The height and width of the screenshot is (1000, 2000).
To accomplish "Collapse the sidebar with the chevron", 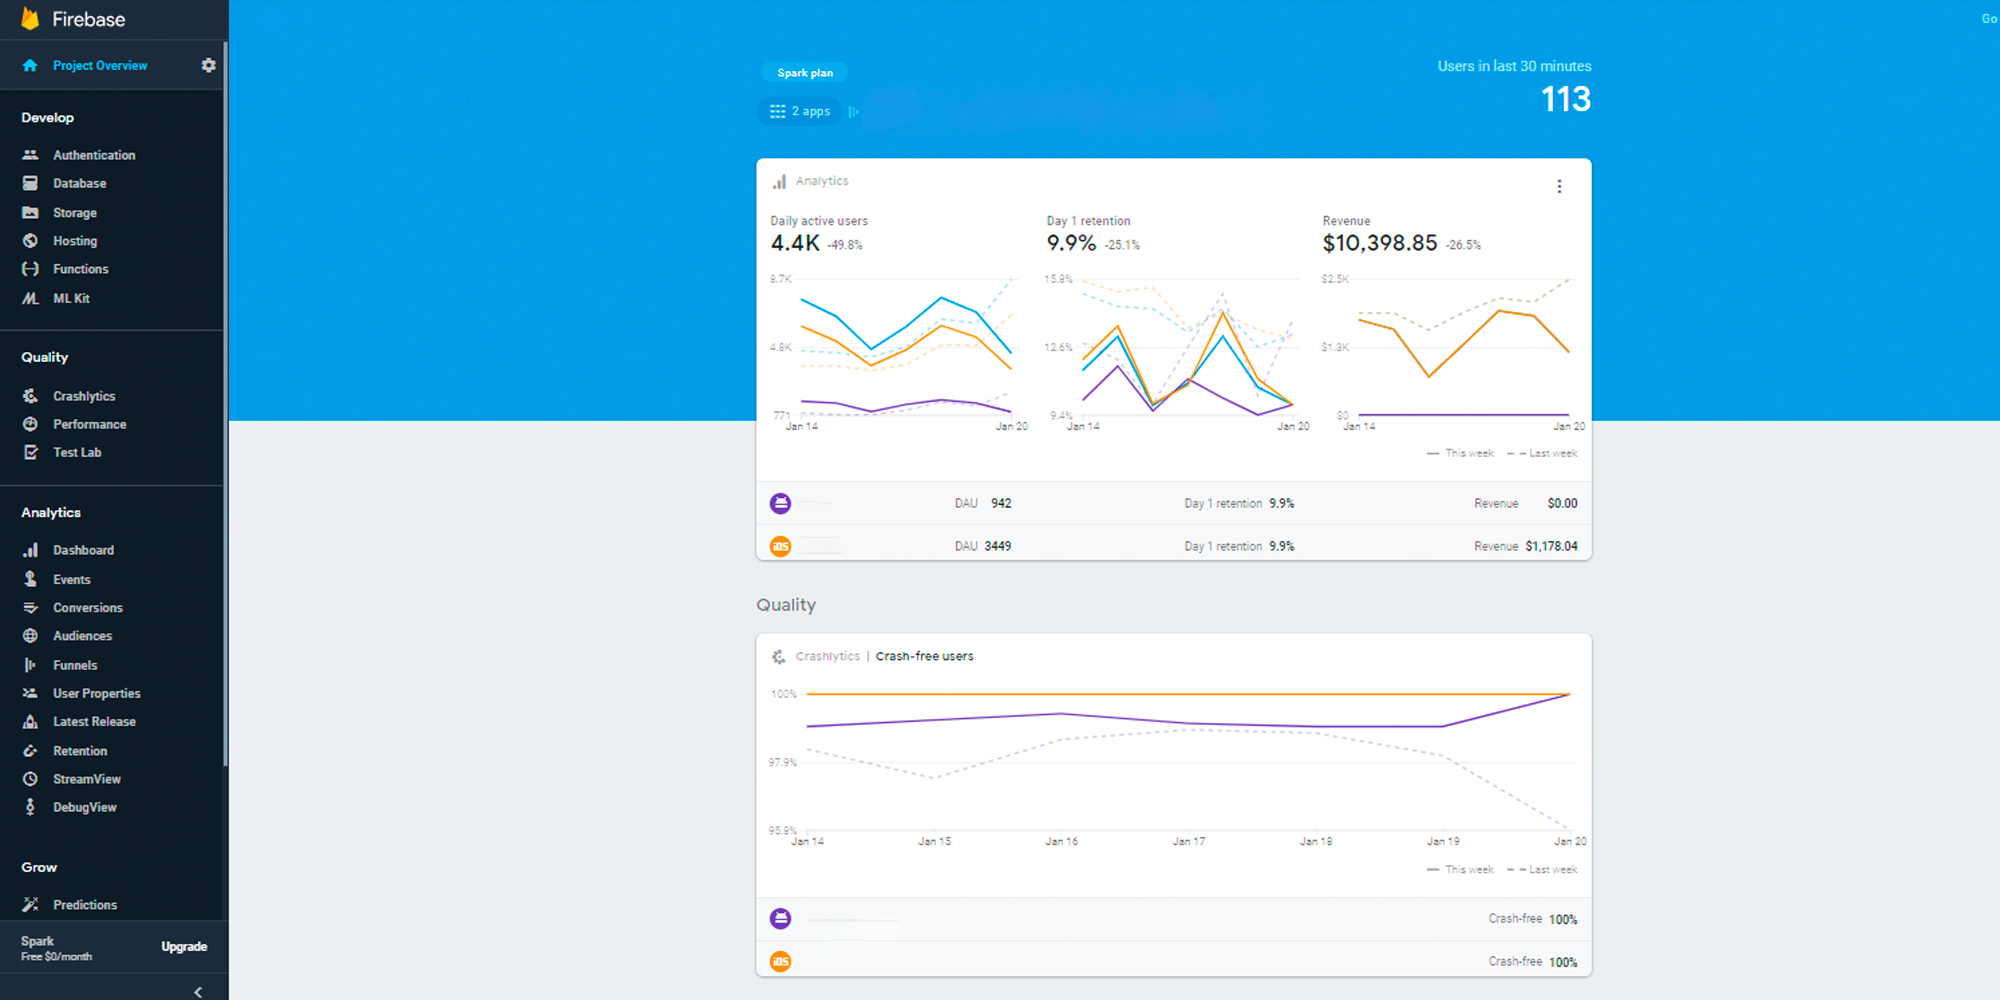I will [x=198, y=991].
